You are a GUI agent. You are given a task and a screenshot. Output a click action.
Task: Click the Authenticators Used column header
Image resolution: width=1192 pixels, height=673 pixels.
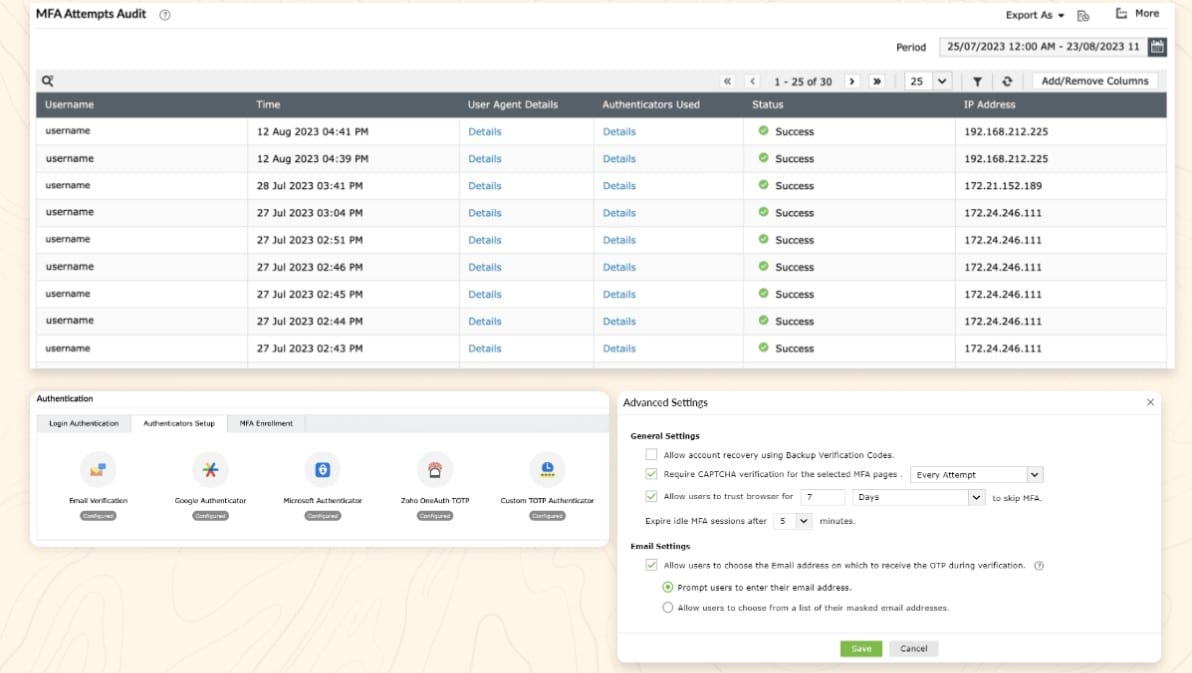point(651,105)
